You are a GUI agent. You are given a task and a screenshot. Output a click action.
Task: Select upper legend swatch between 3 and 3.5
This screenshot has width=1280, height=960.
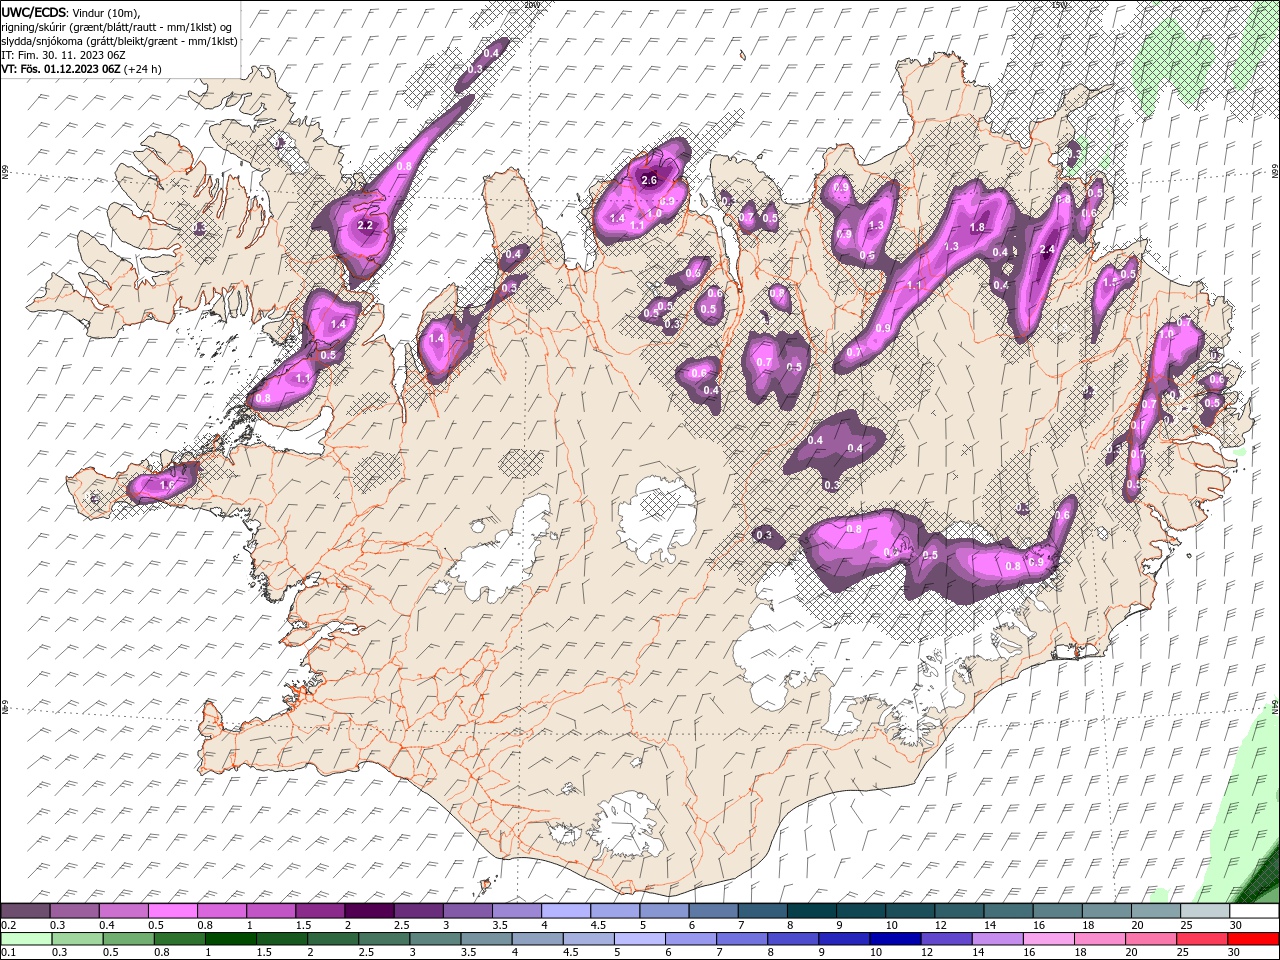tap(467, 911)
